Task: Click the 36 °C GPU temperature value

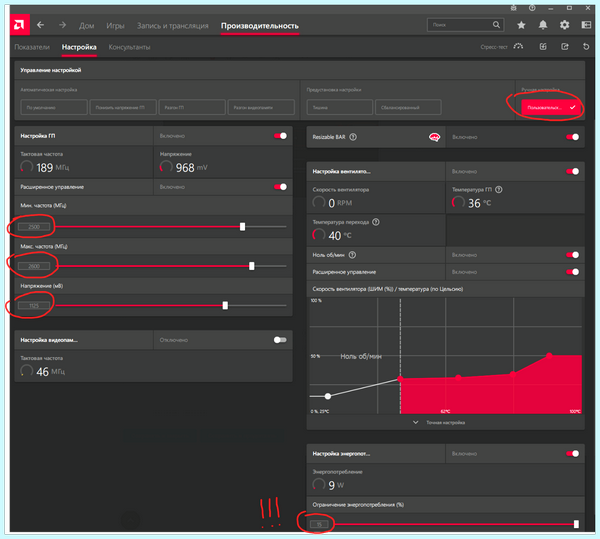Action: (x=479, y=203)
